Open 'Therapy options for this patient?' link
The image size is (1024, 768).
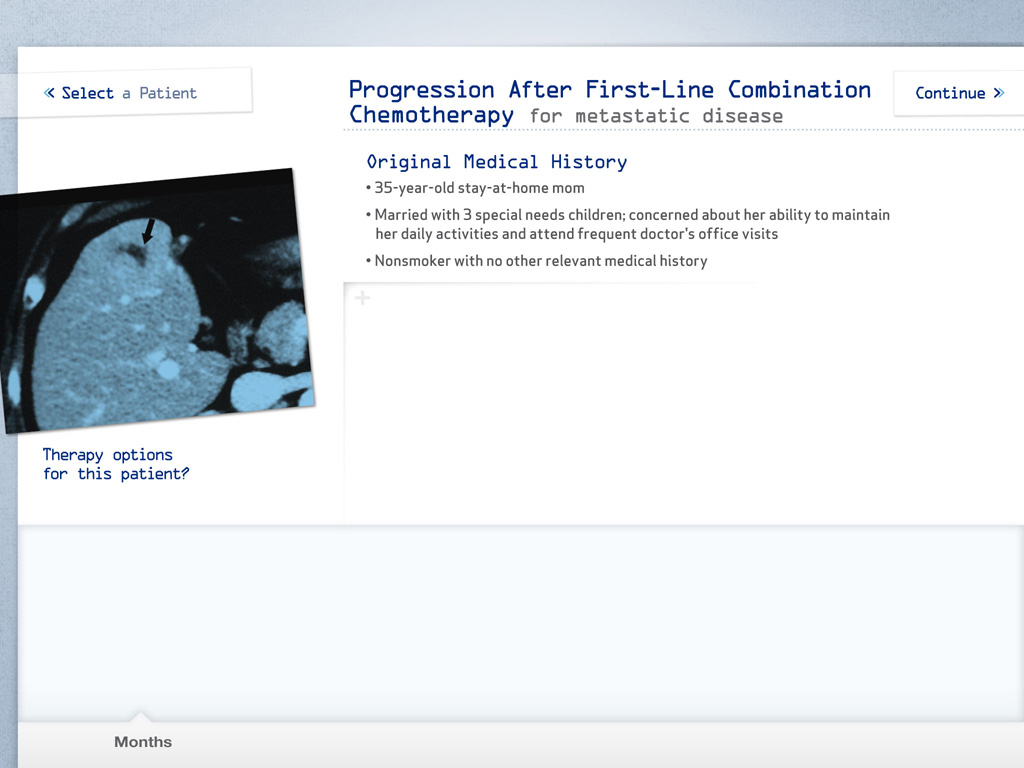(x=115, y=464)
